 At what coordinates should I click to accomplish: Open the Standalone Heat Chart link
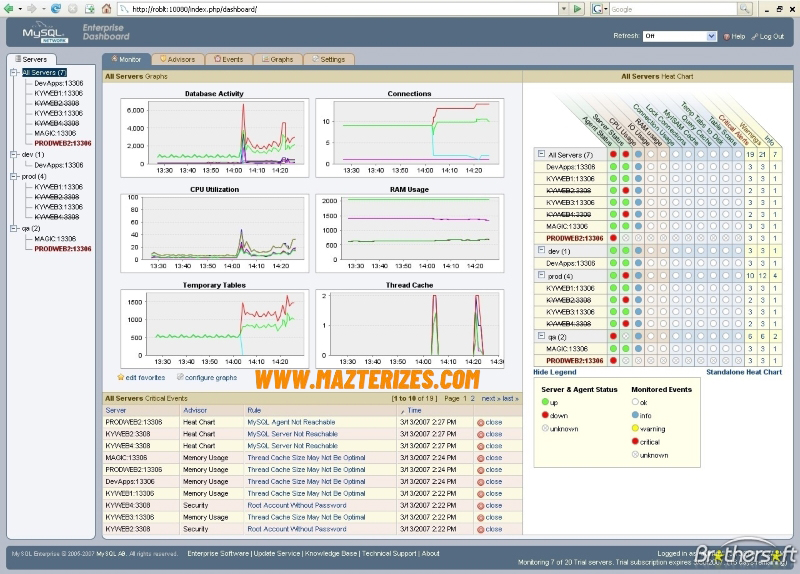tap(744, 372)
